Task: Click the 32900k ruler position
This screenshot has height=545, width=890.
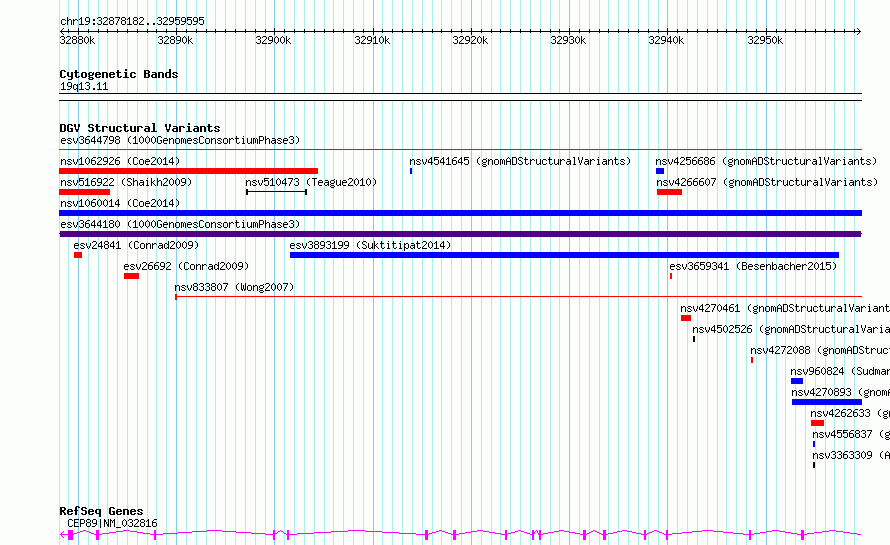Action: (274, 40)
